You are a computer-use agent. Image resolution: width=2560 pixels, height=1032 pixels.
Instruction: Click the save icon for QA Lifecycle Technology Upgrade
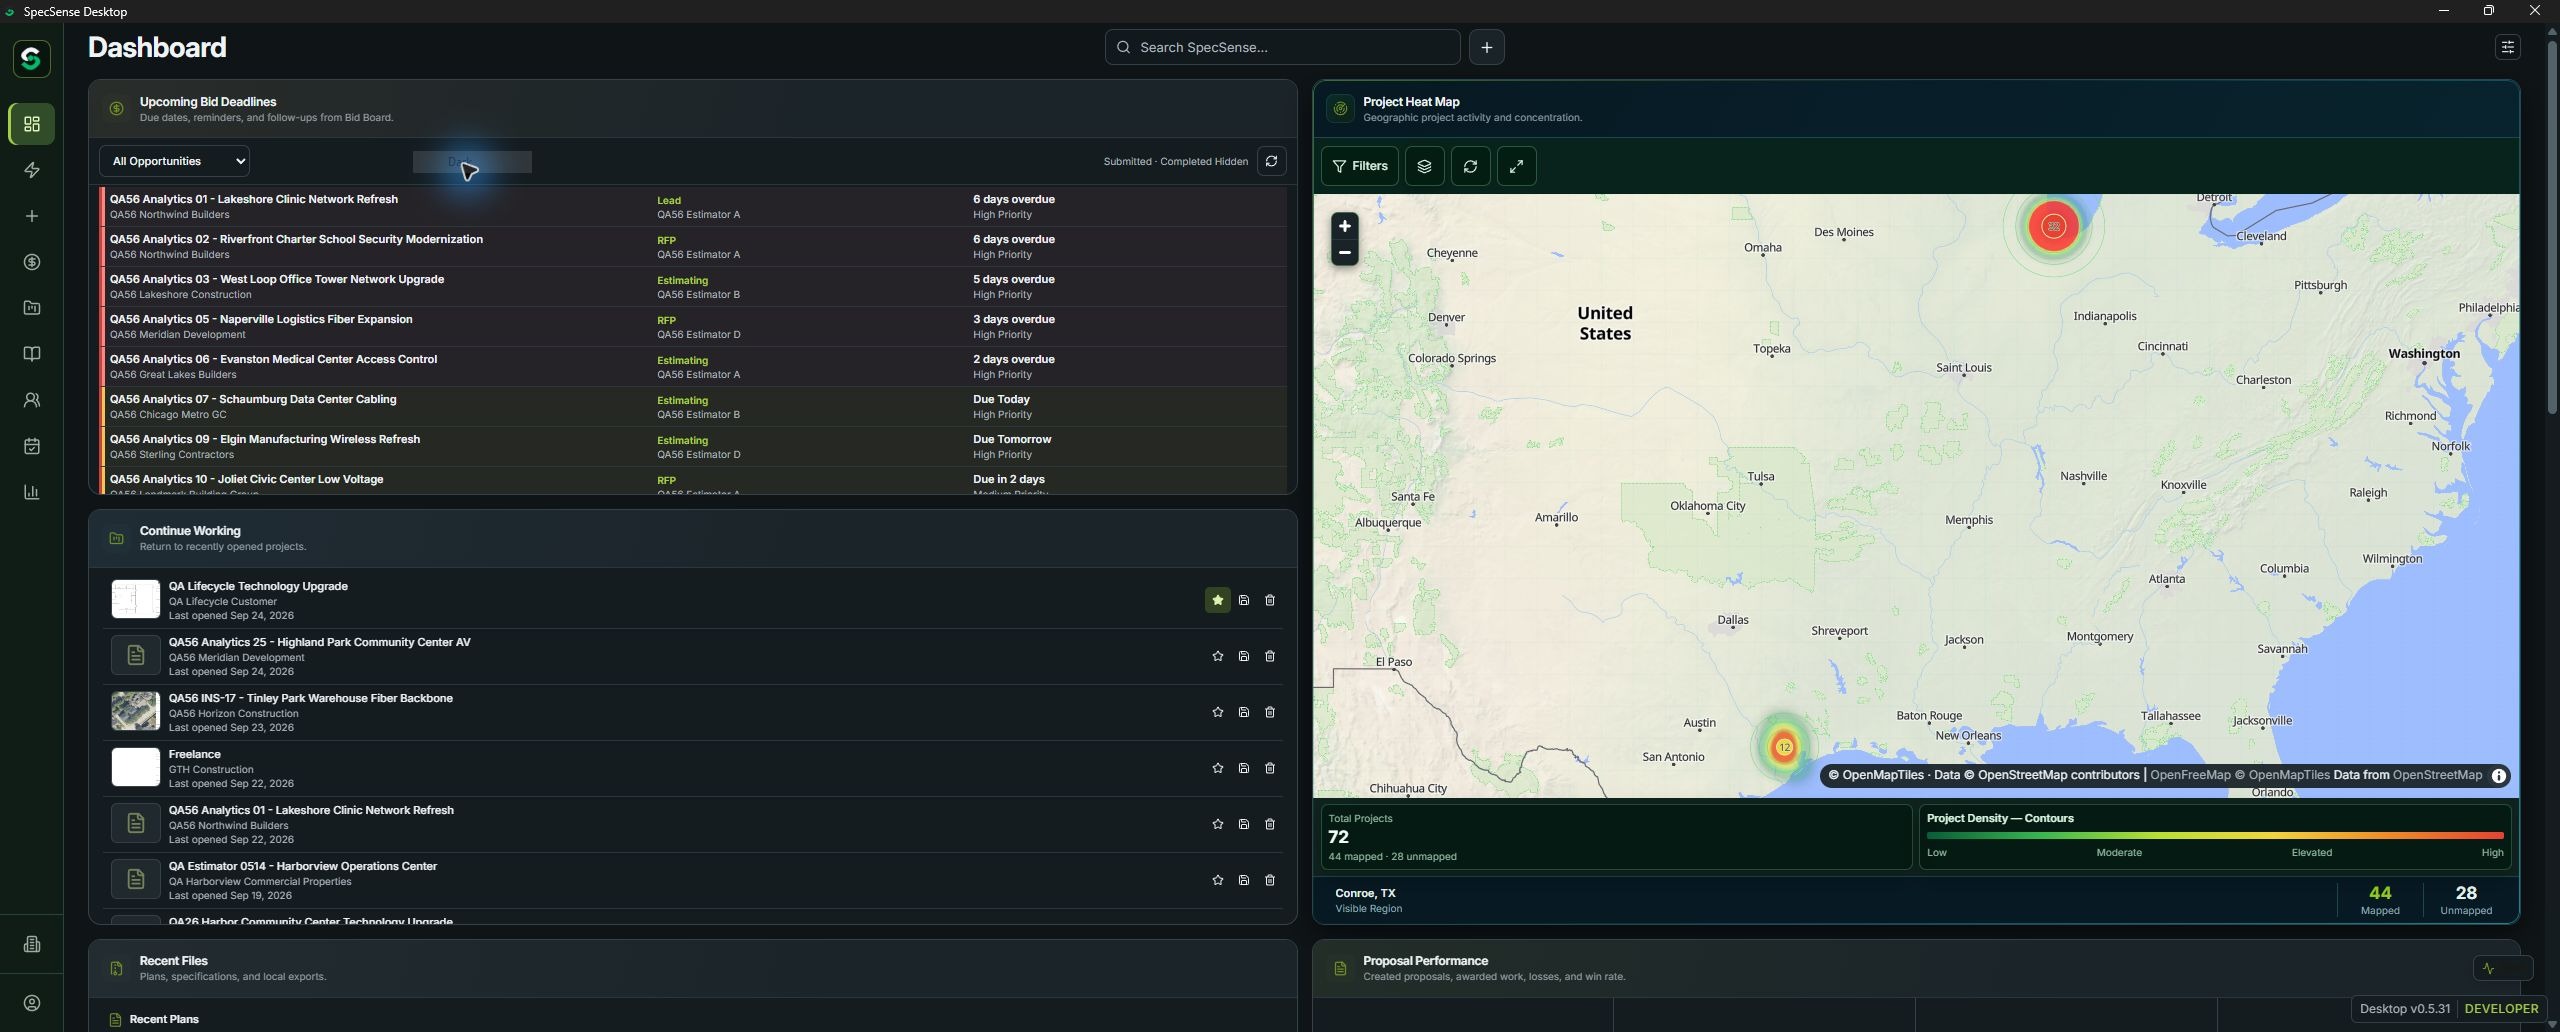pos(1244,600)
